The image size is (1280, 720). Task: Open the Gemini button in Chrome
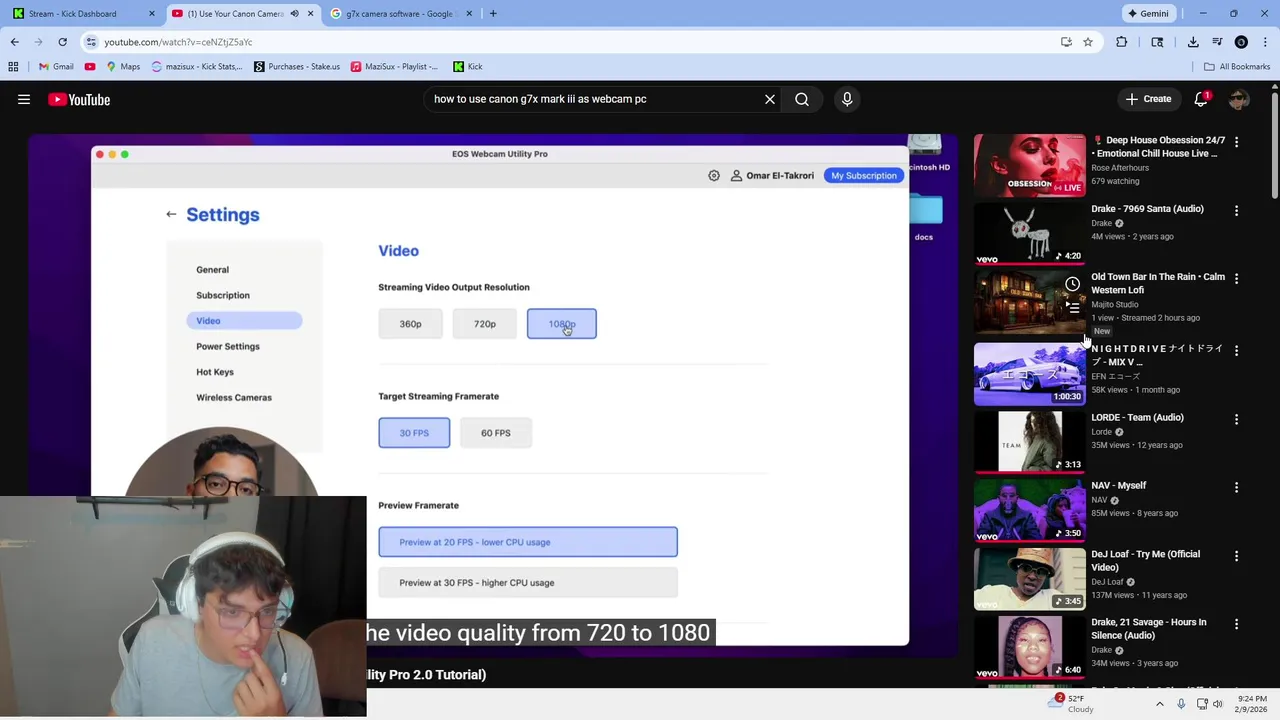point(1148,14)
